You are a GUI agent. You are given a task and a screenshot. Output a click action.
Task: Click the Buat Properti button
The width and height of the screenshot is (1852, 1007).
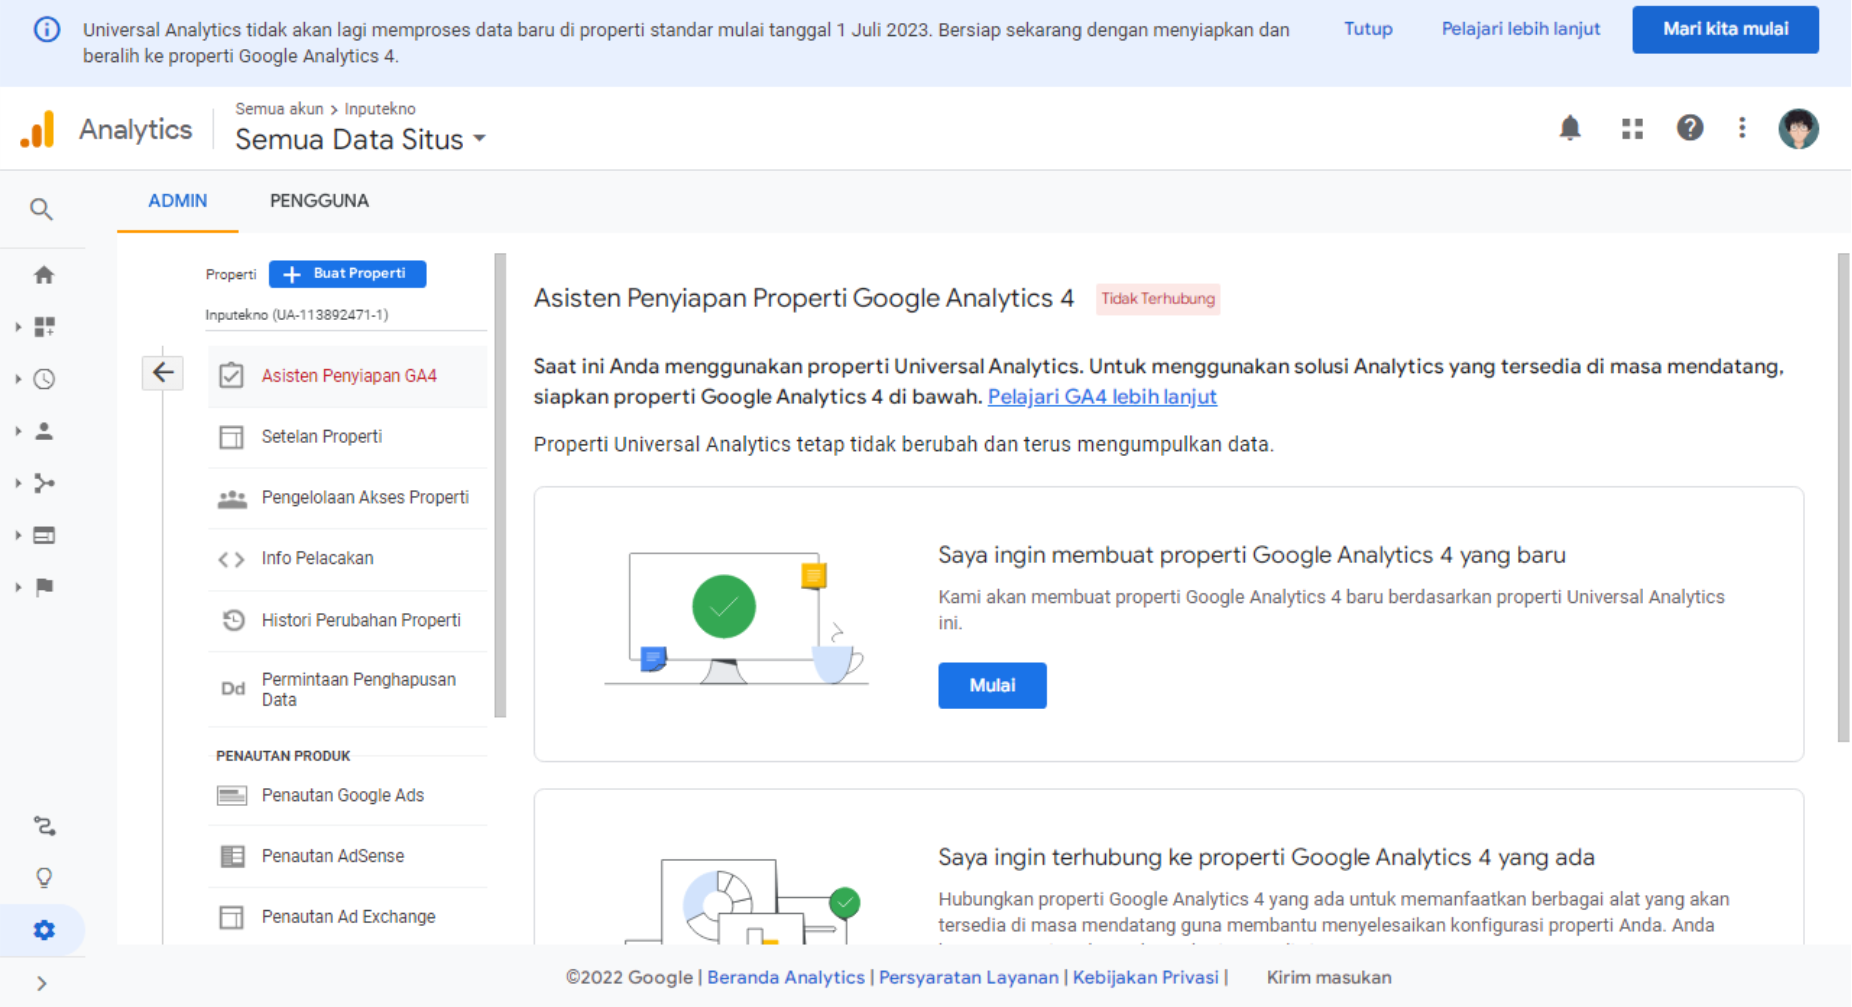pyautogui.click(x=347, y=274)
